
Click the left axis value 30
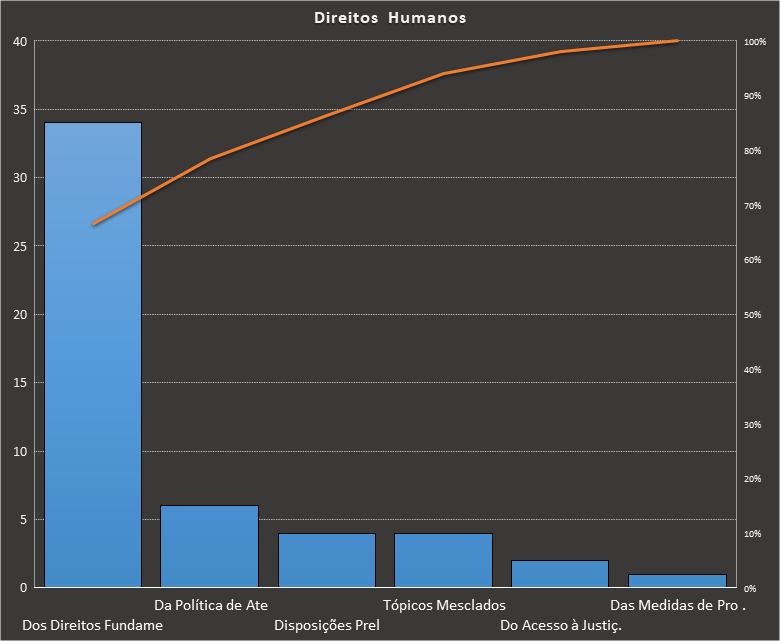20,178
